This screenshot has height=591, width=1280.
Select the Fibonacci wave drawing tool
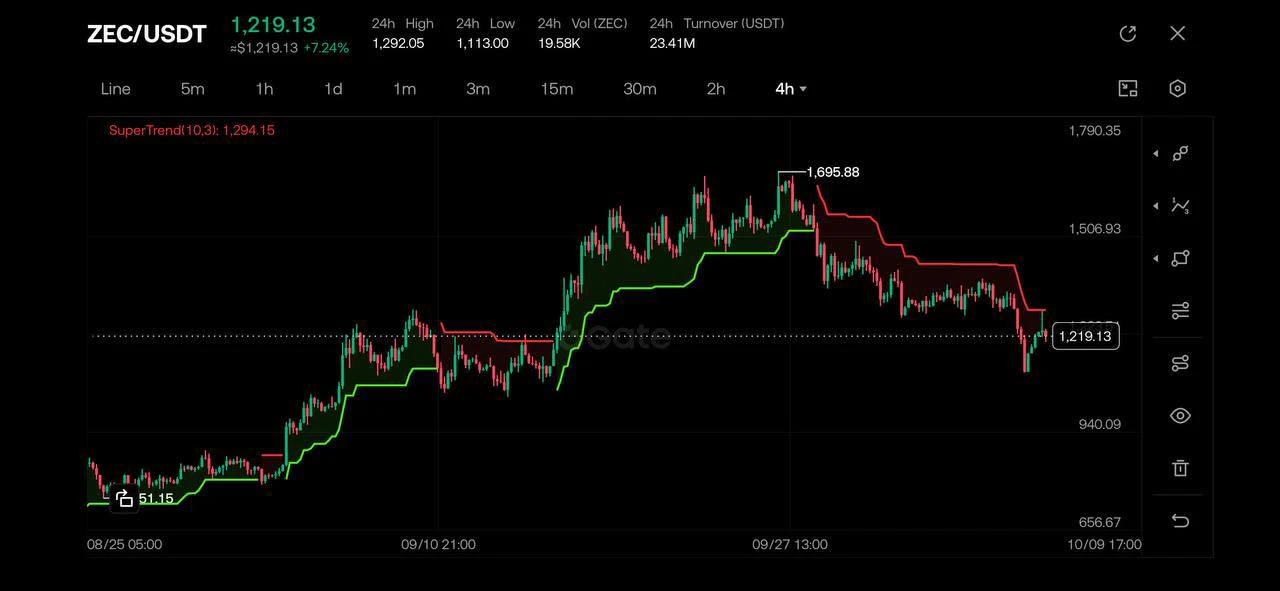click(x=1180, y=206)
